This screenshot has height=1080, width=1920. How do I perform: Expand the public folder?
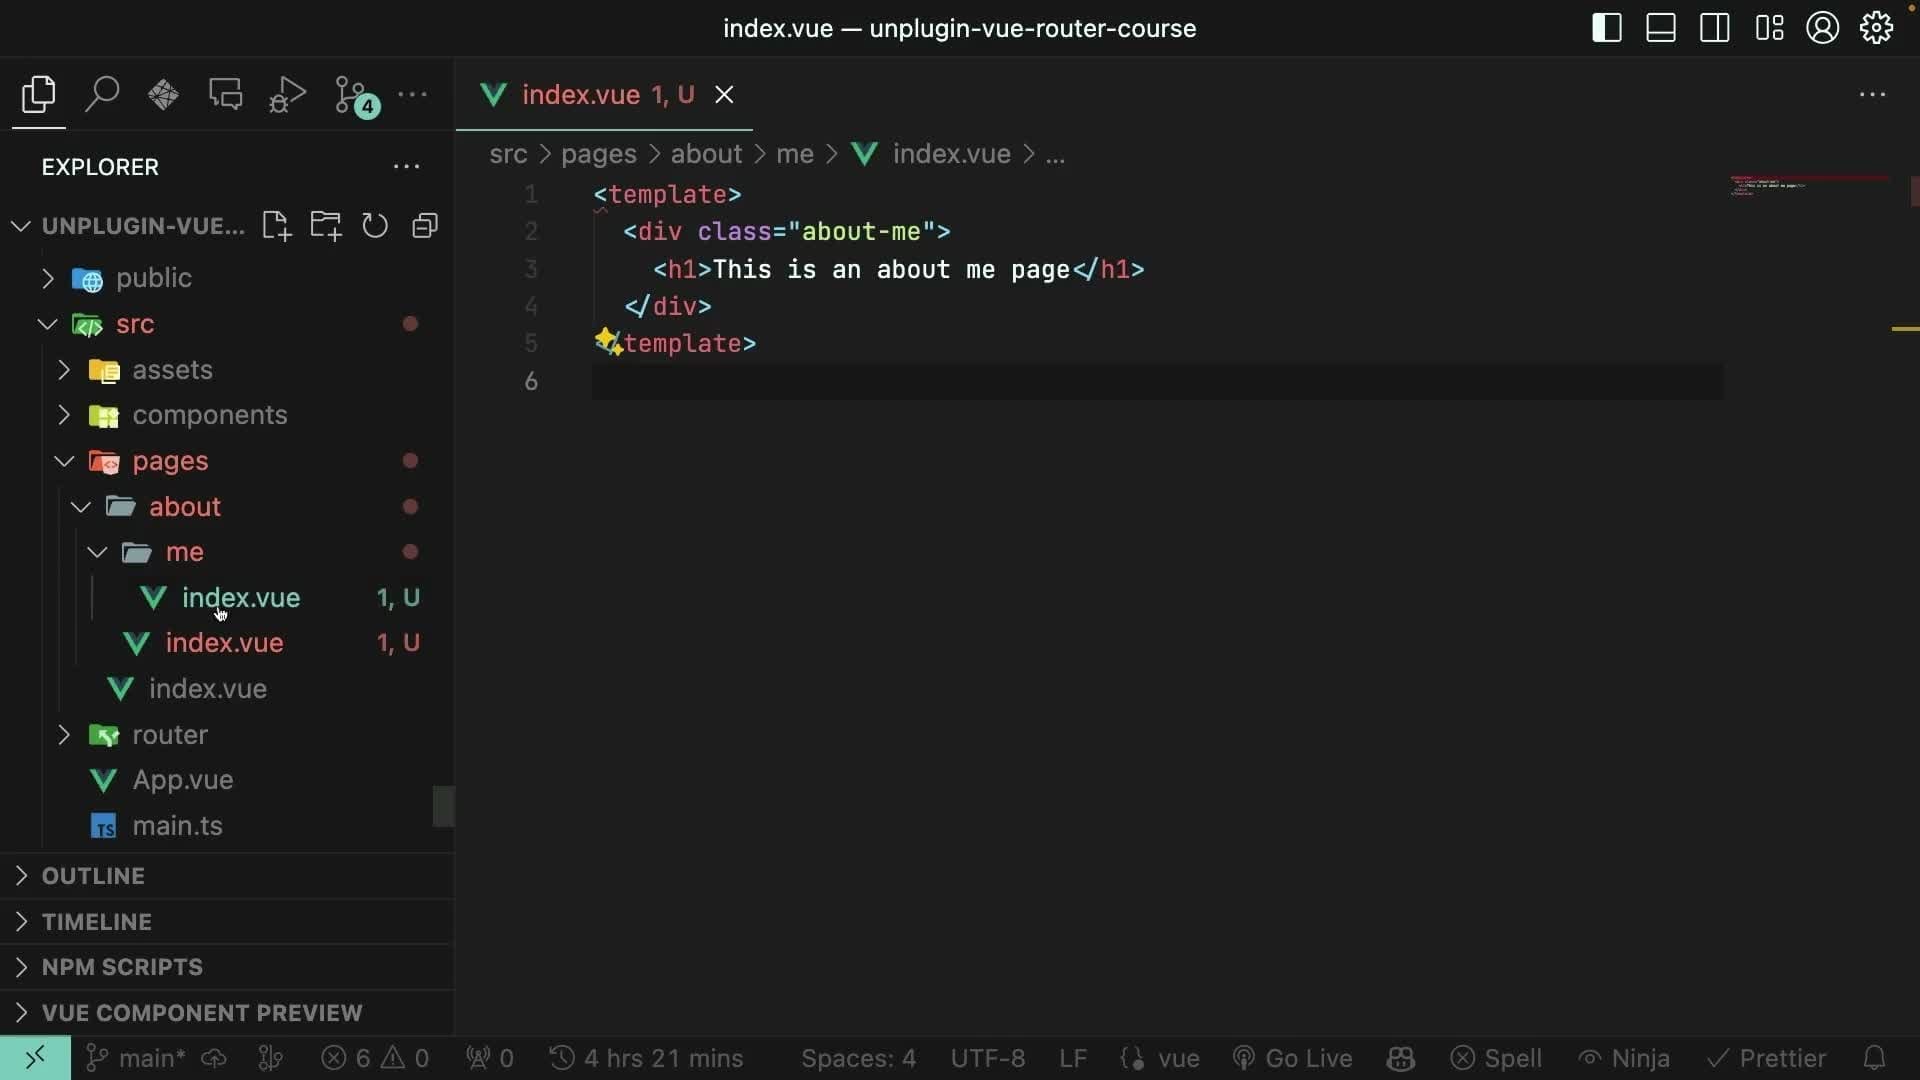coord(48,278)
